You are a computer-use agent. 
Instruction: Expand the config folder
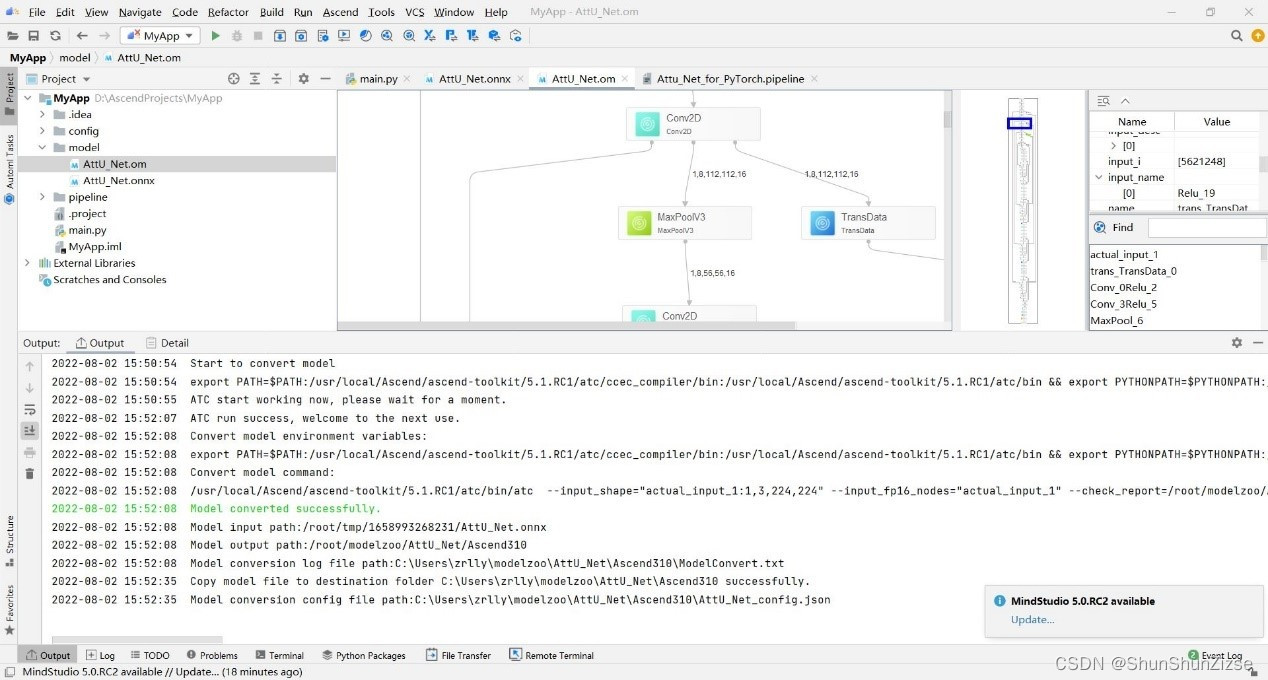[42, 131]
